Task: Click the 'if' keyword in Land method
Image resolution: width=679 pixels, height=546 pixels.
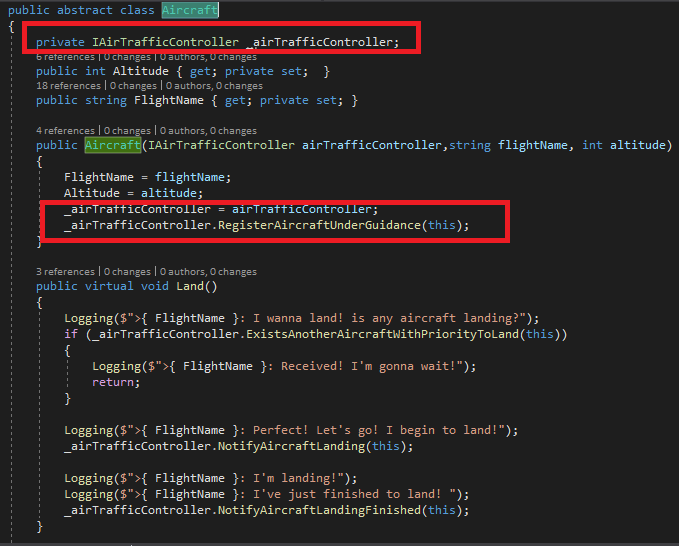Action: coord(71,334)
